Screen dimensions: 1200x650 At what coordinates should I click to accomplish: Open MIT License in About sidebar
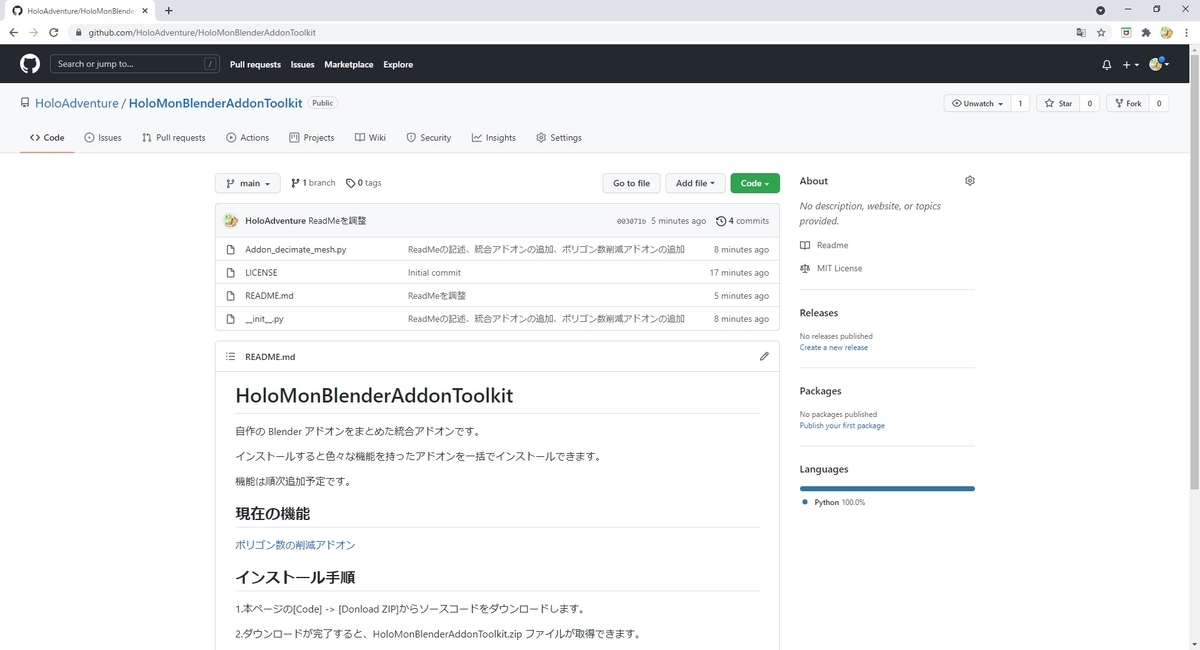coord(831,268)
